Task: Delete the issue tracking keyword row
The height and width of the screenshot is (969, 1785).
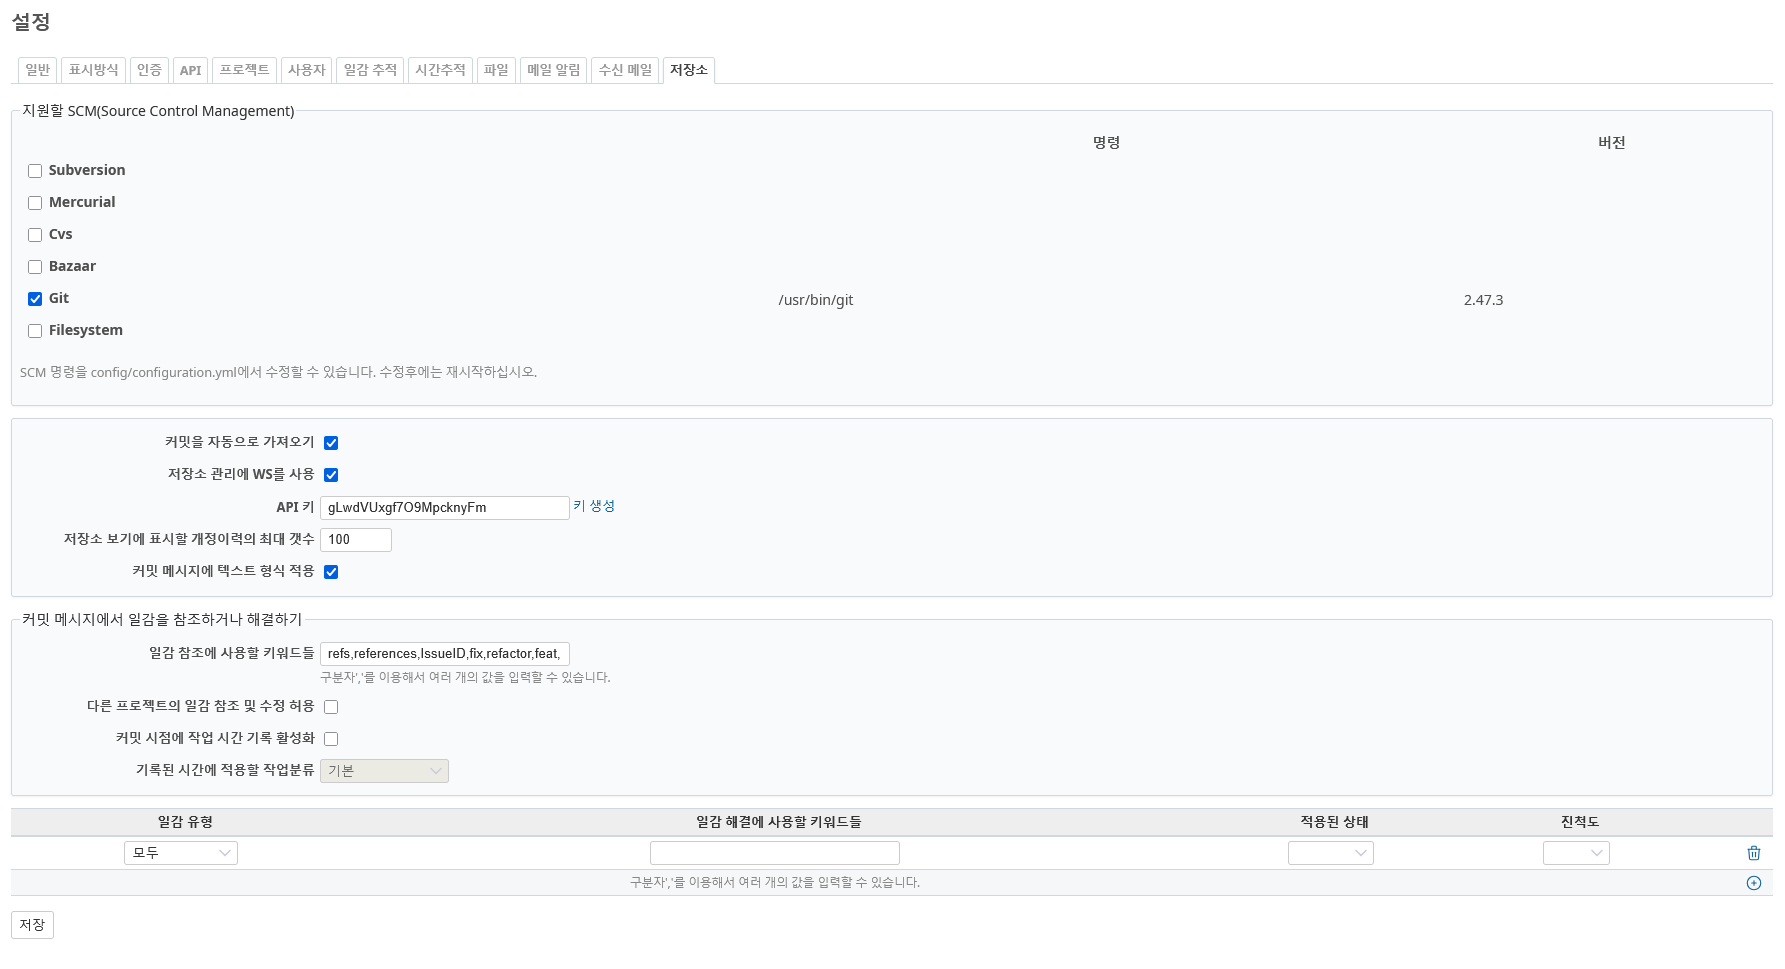Action: tap(1753, 853)
